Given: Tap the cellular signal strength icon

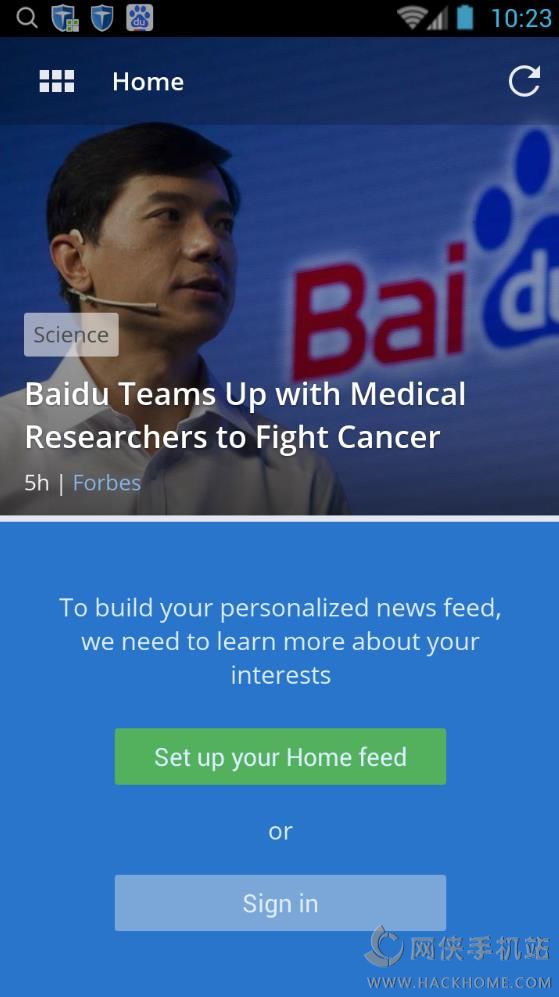Looking at the screenshot, I should coord(437,19).
